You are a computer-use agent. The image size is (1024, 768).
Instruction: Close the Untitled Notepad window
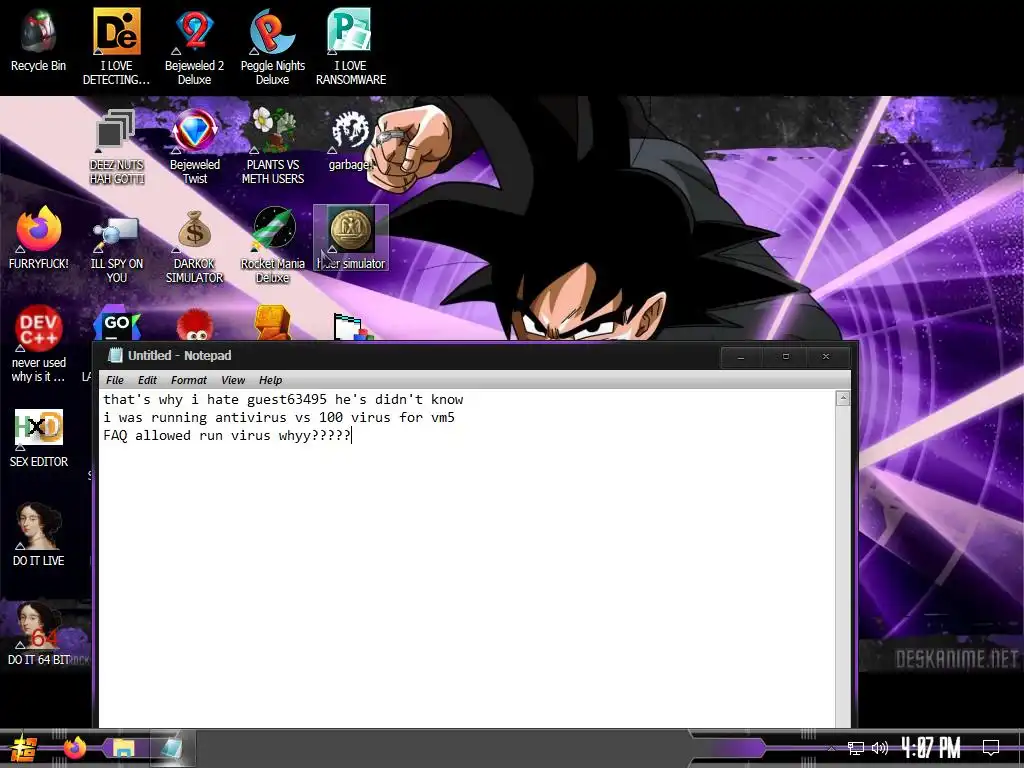(826, 357)
